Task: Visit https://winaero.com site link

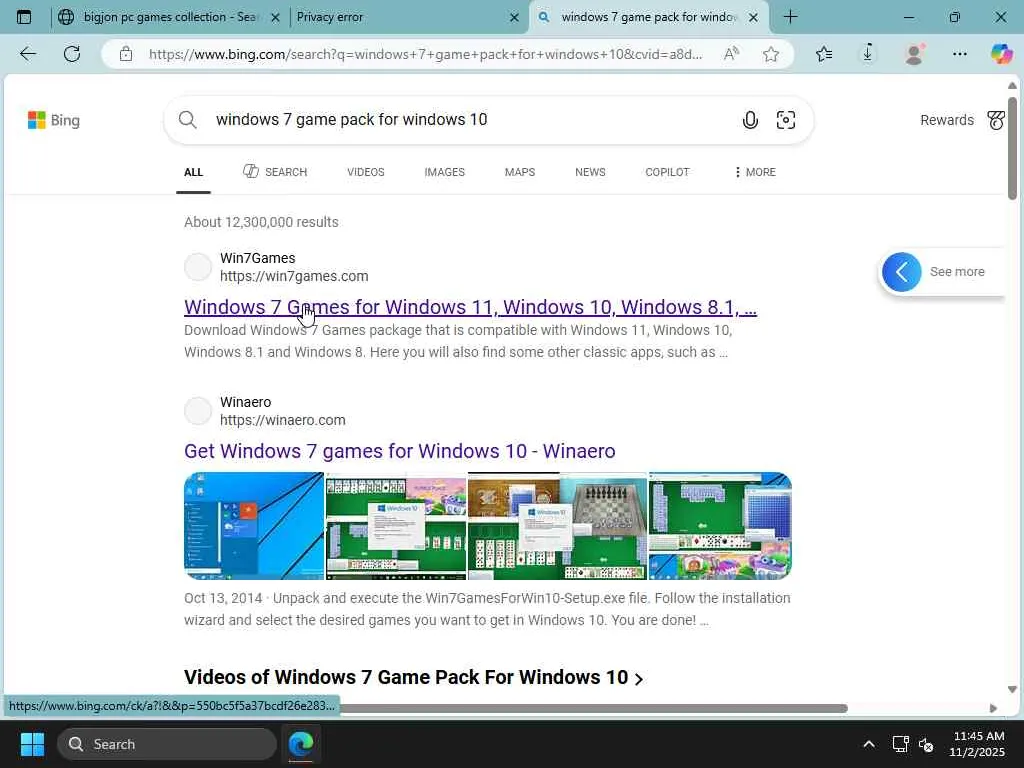Action: [x=283, y=421]
